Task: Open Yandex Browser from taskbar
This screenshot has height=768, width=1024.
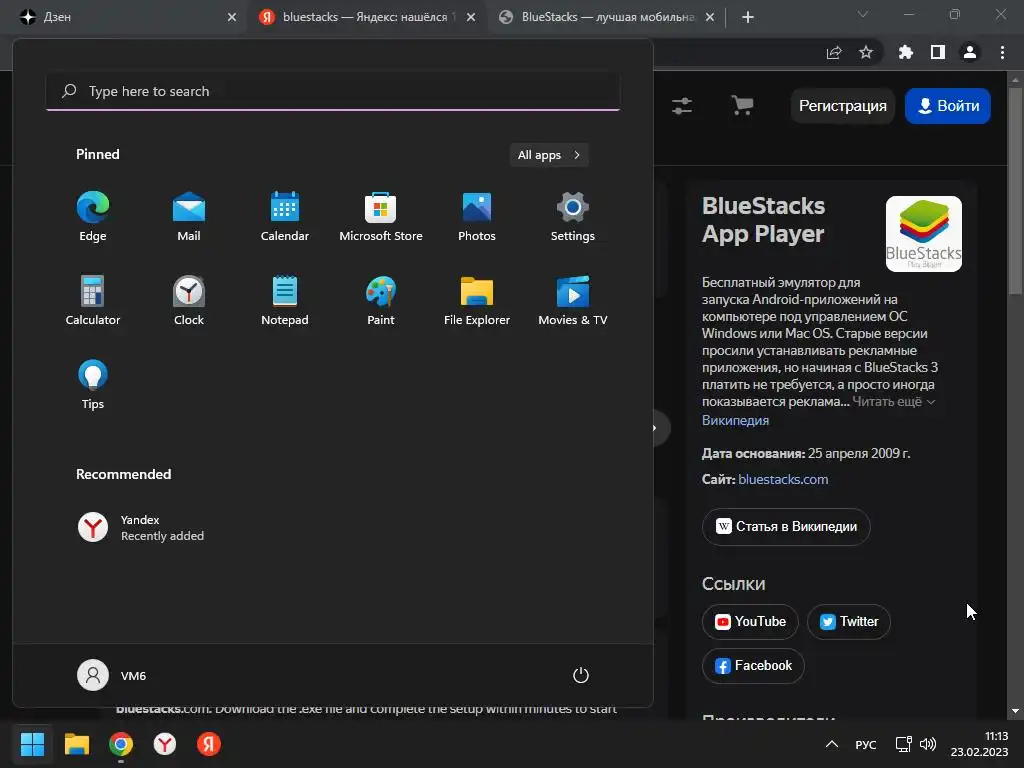Action: click(x=165, y=744)
